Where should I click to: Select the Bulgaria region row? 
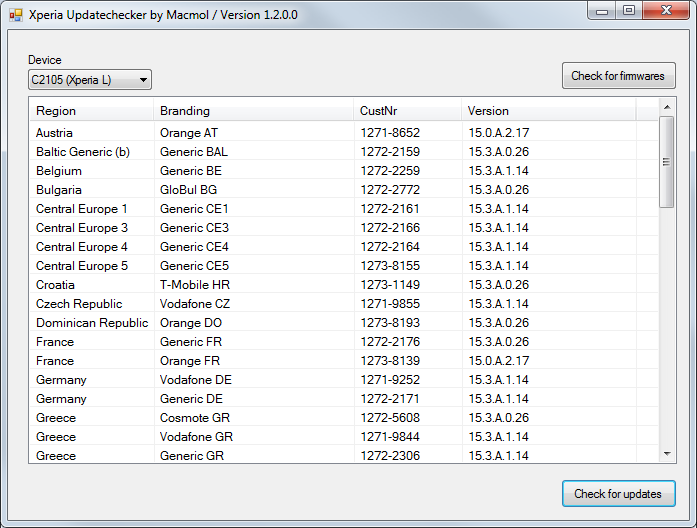344,190
